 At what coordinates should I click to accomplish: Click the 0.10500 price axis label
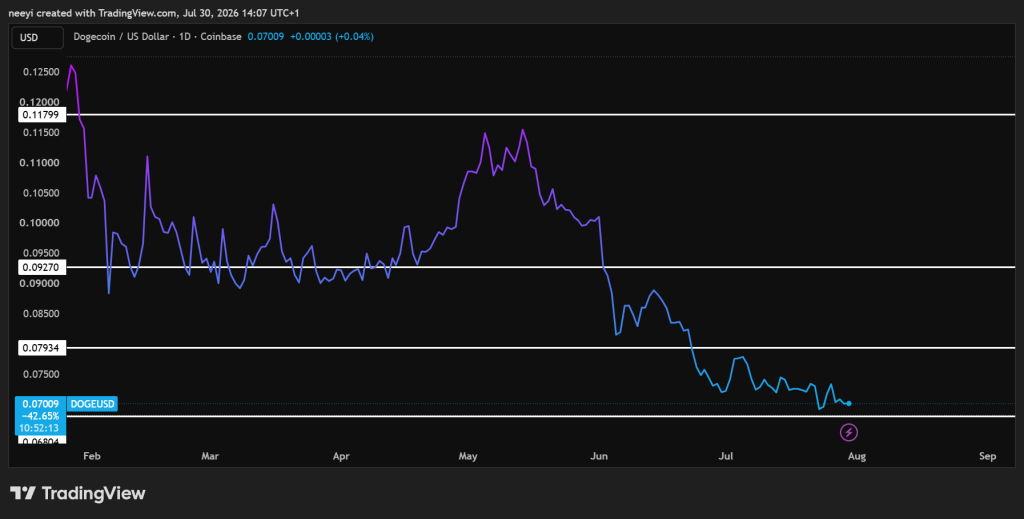coord(40,193)
